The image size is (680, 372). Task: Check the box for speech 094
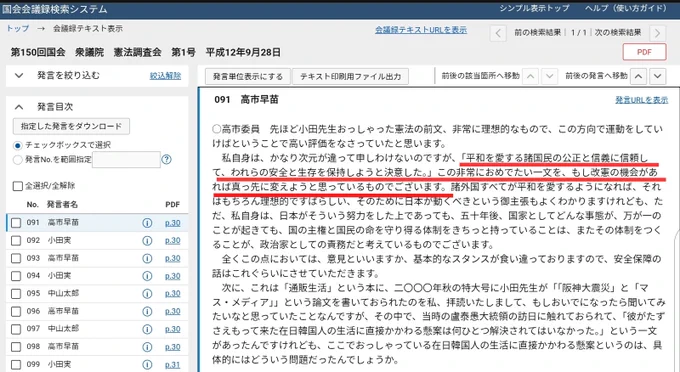(x=16, y=276)
